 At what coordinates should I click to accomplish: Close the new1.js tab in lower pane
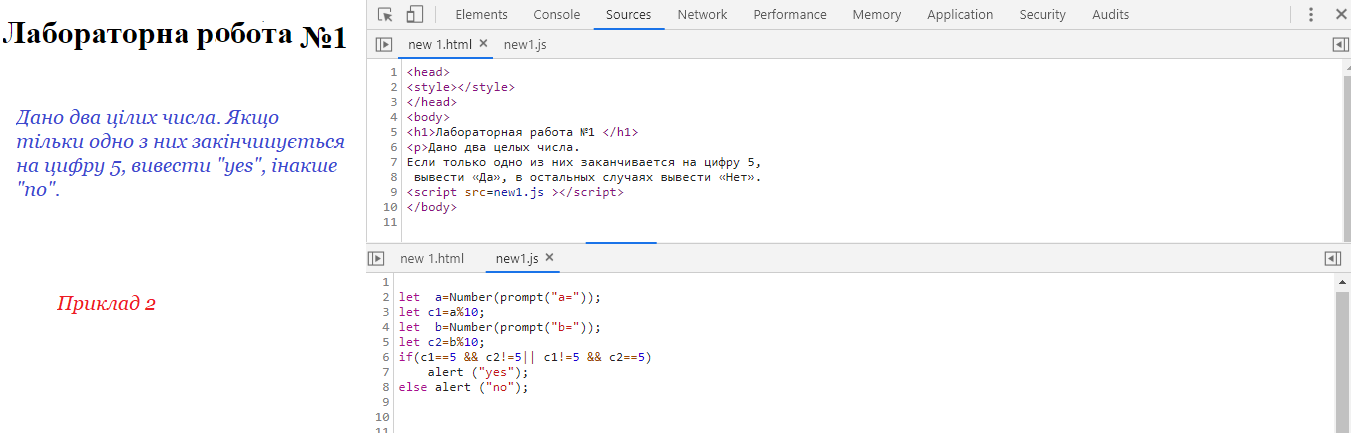tap(549, 258)
